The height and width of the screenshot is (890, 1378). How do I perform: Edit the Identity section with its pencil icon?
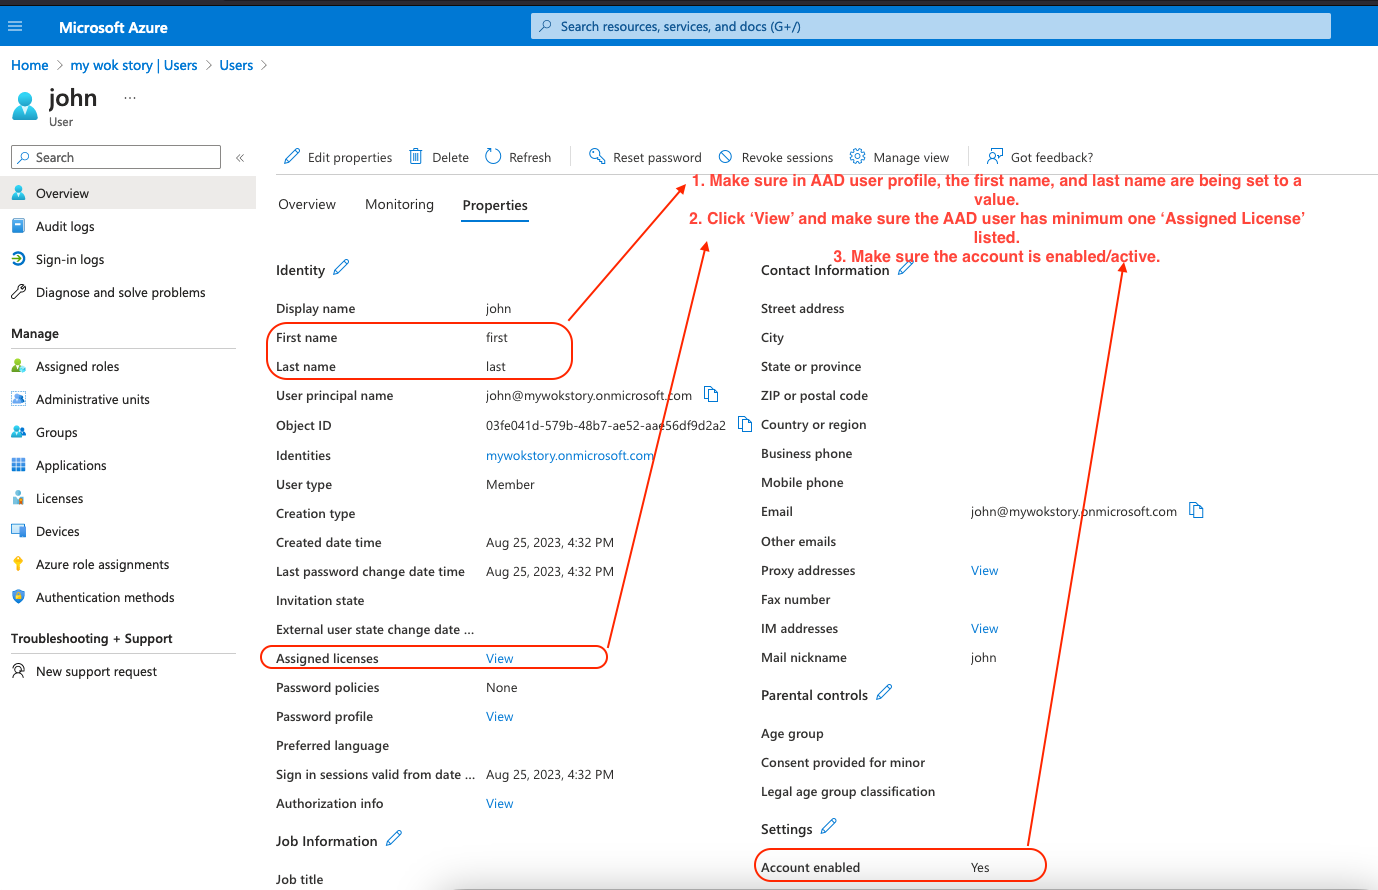[x=341, y=267]
